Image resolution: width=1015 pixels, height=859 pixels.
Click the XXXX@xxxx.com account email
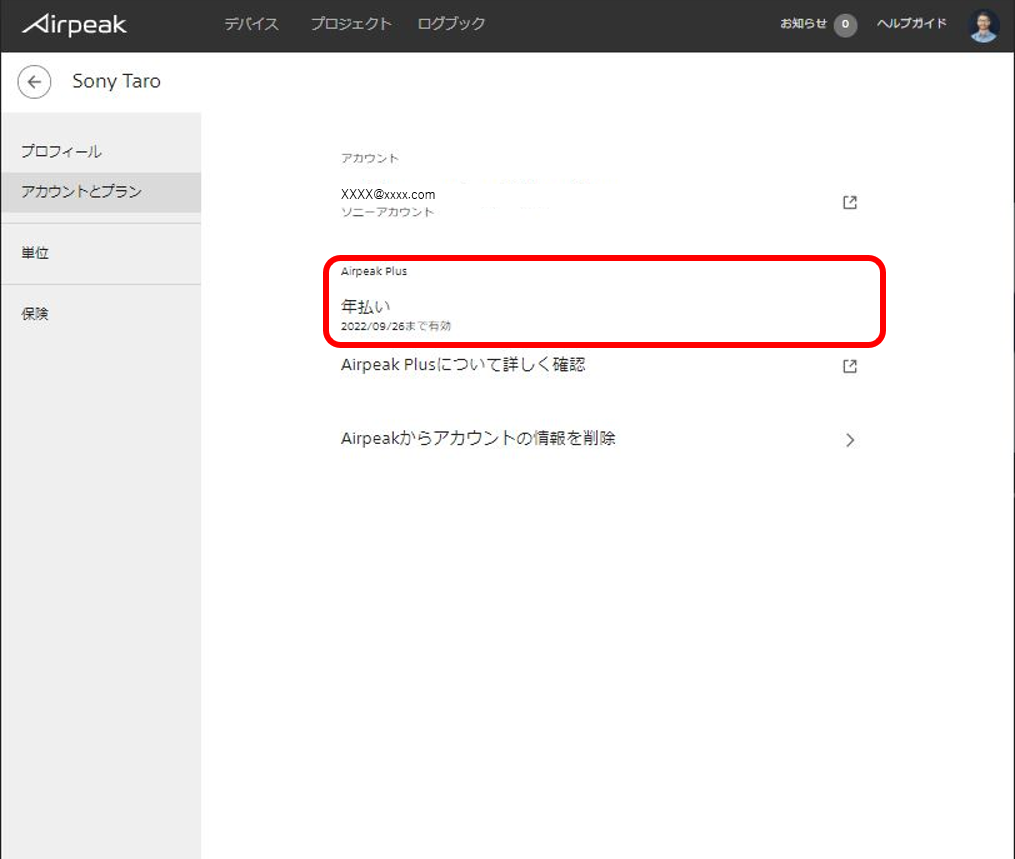388,195
